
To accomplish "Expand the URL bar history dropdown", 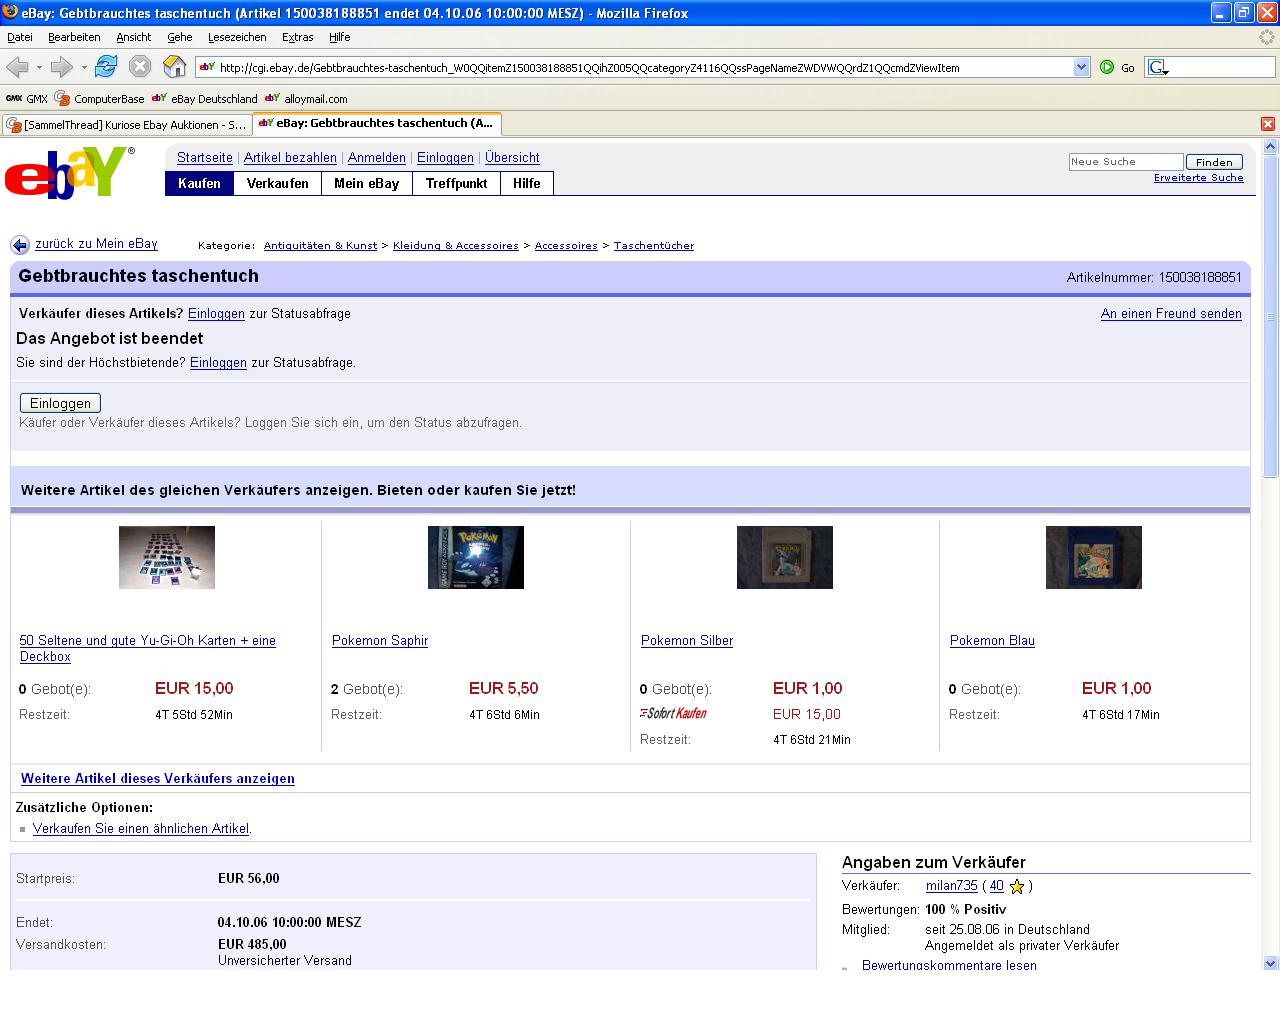I will point(1081,67).
